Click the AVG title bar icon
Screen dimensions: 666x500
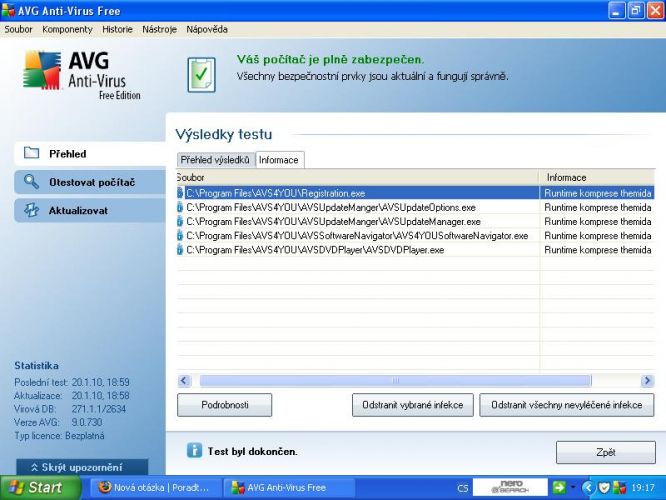(x=8, y=10)
